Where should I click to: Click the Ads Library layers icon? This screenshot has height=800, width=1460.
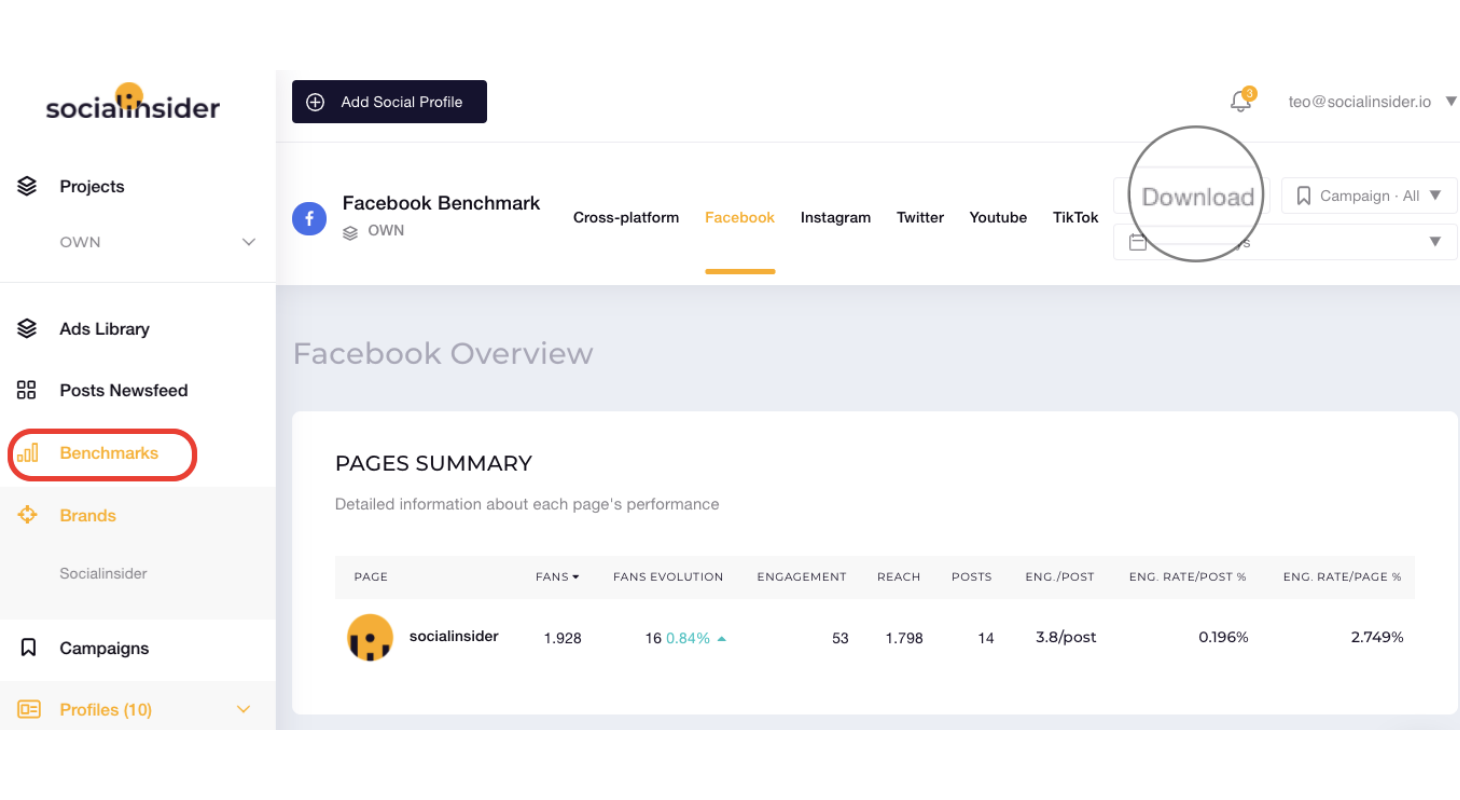point(27,328)
